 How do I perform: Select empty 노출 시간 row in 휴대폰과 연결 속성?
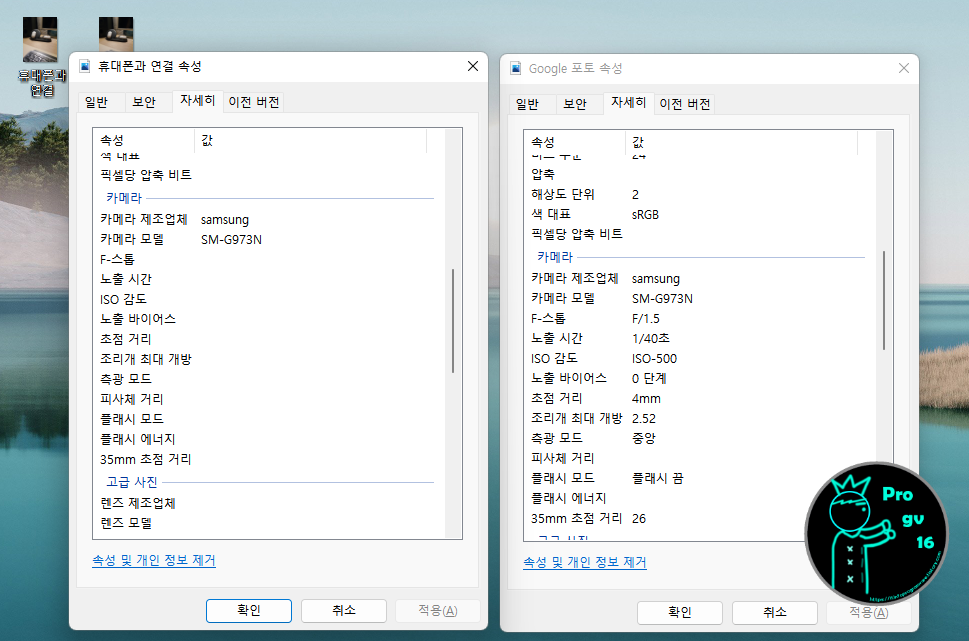[267, 279]
